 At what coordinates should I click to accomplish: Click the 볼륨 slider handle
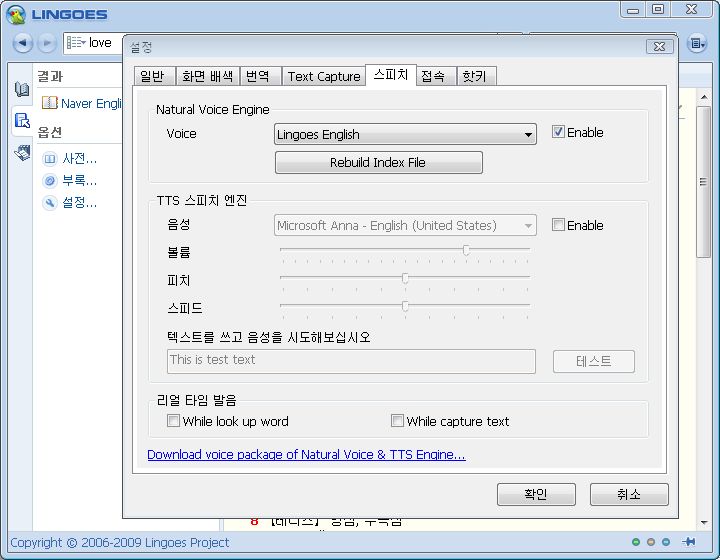466,250
